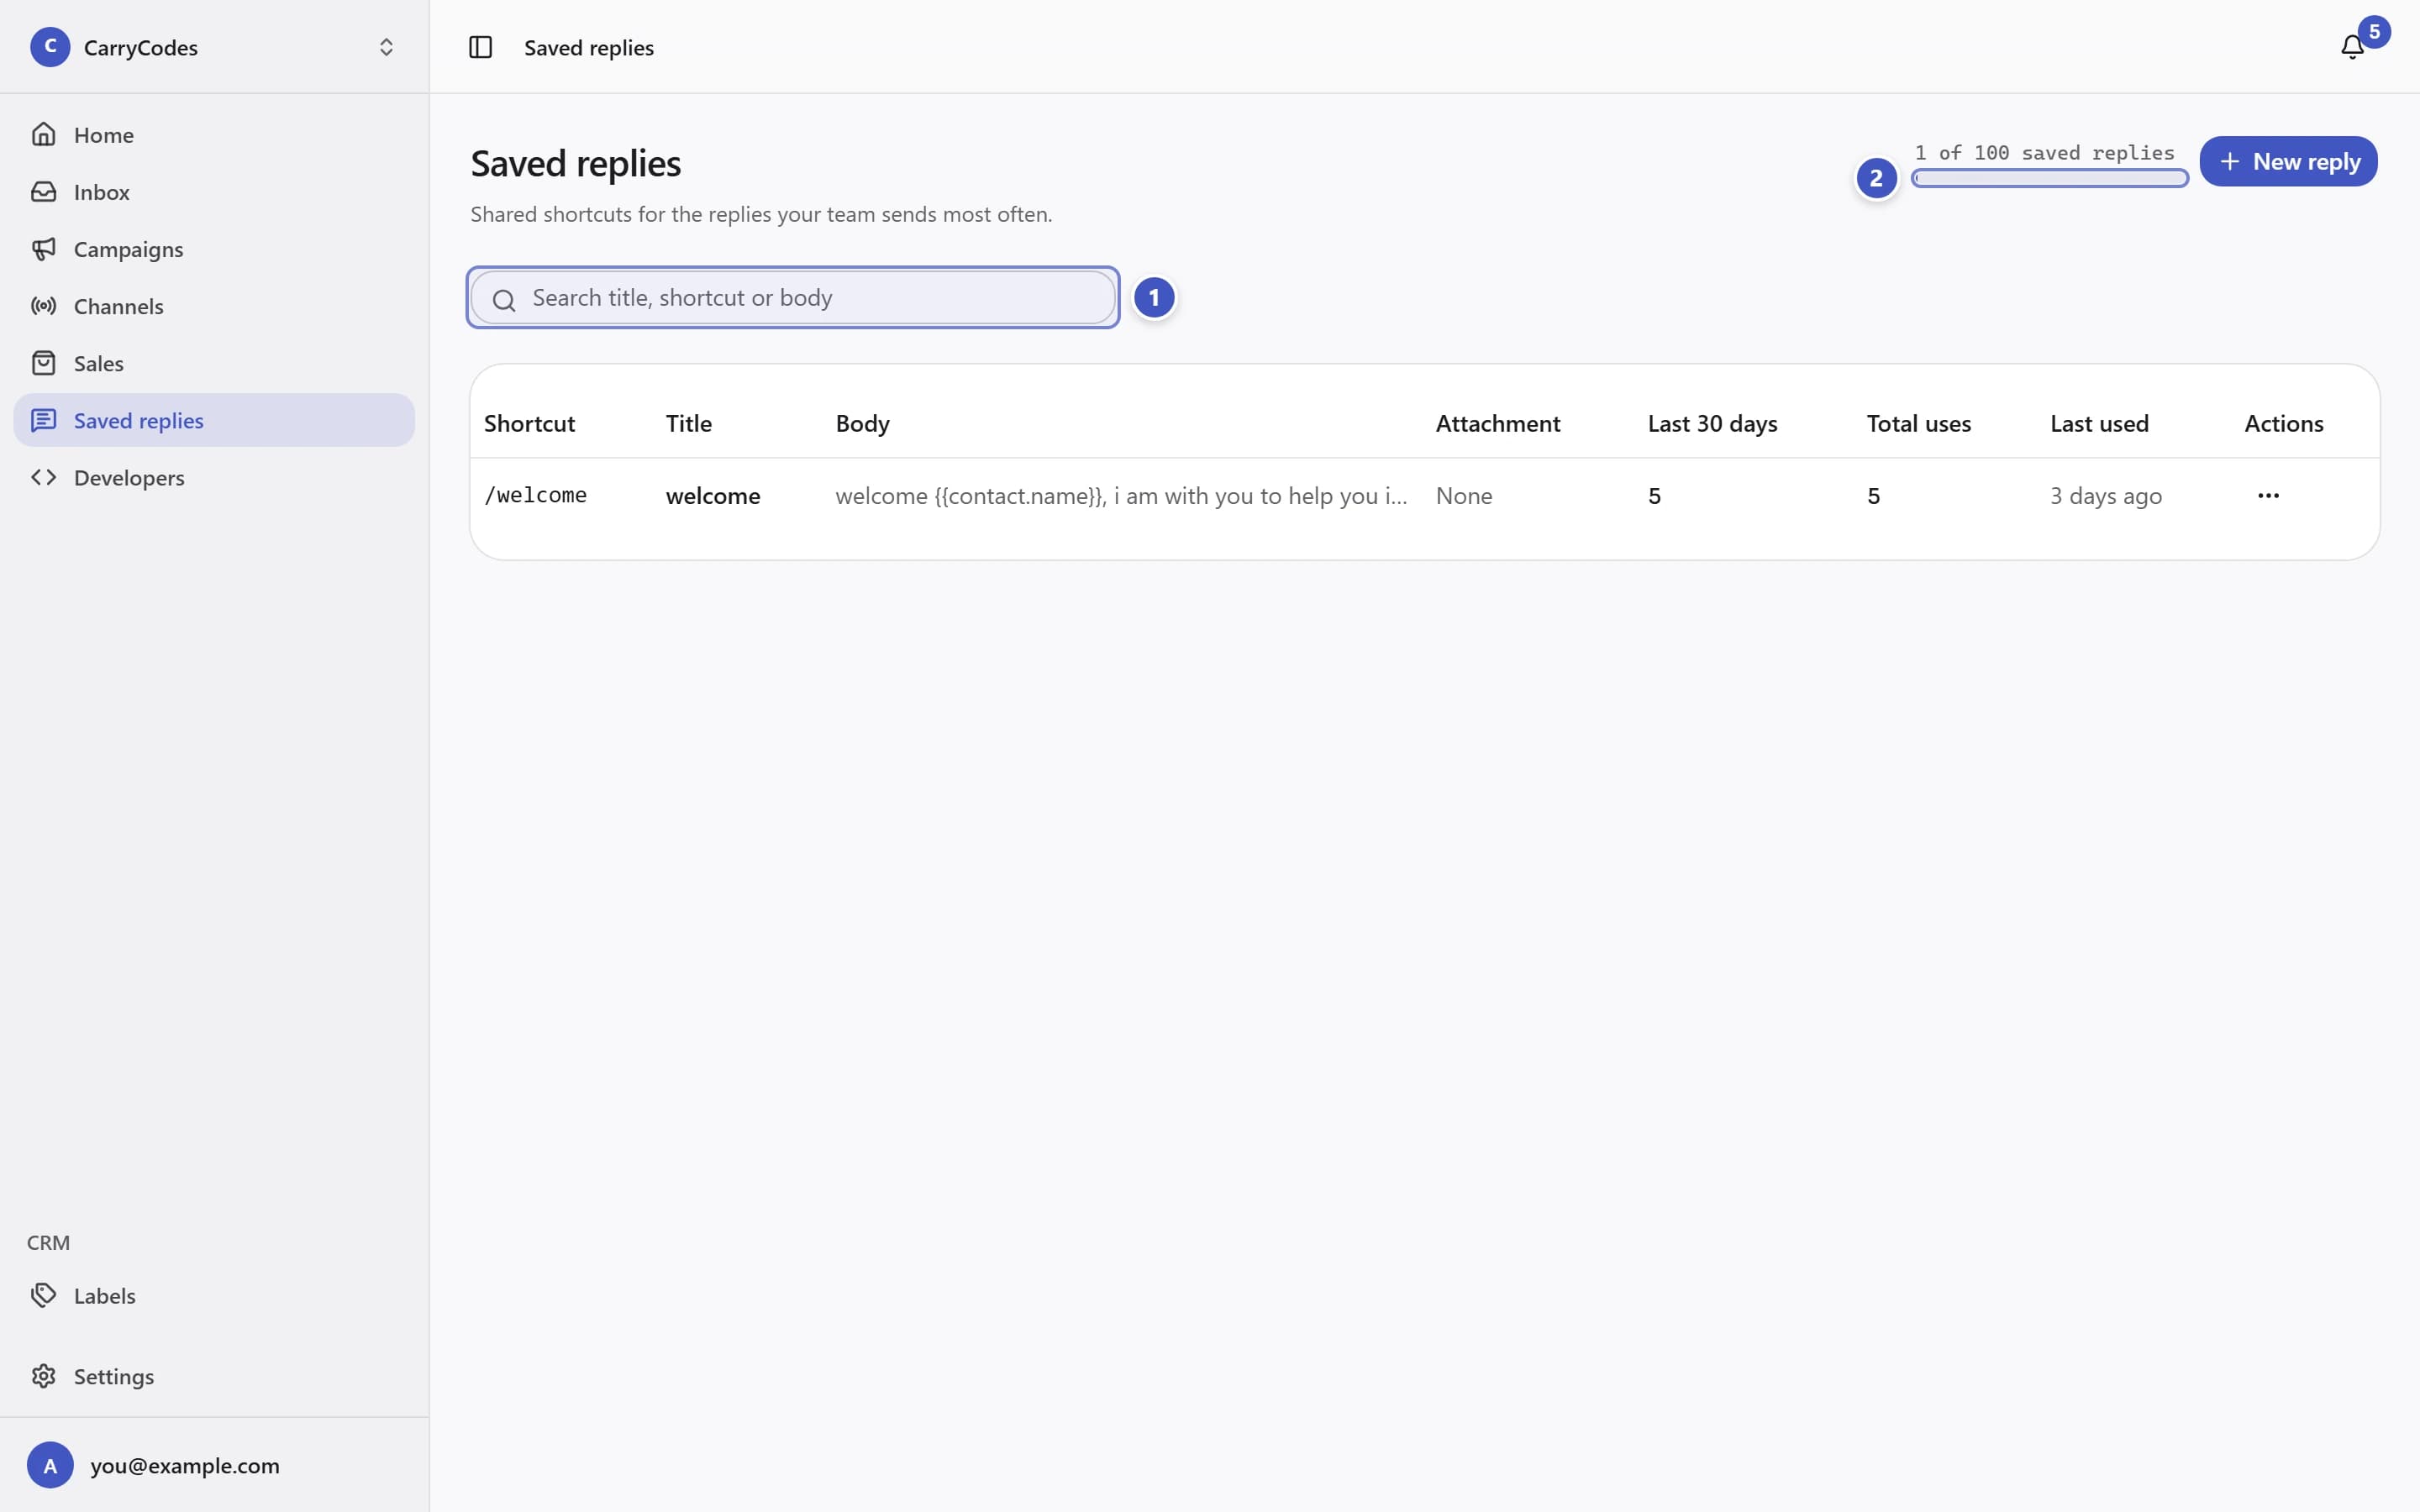The height and width of the screenshot is (1512, 2420).
Task: Click the welcome title cell
Action: [713, 495]
